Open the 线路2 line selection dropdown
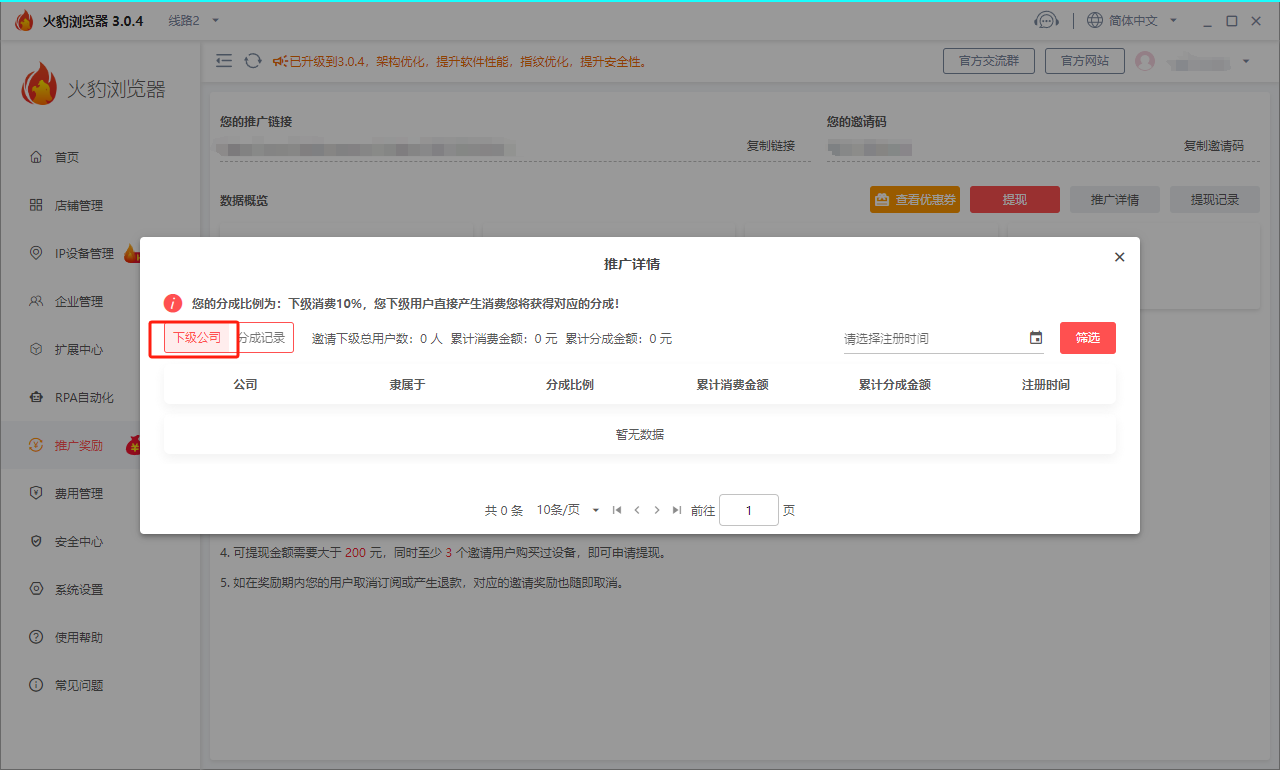The image size is (1280, 770). pyautogui.click(x=186, y=19)
